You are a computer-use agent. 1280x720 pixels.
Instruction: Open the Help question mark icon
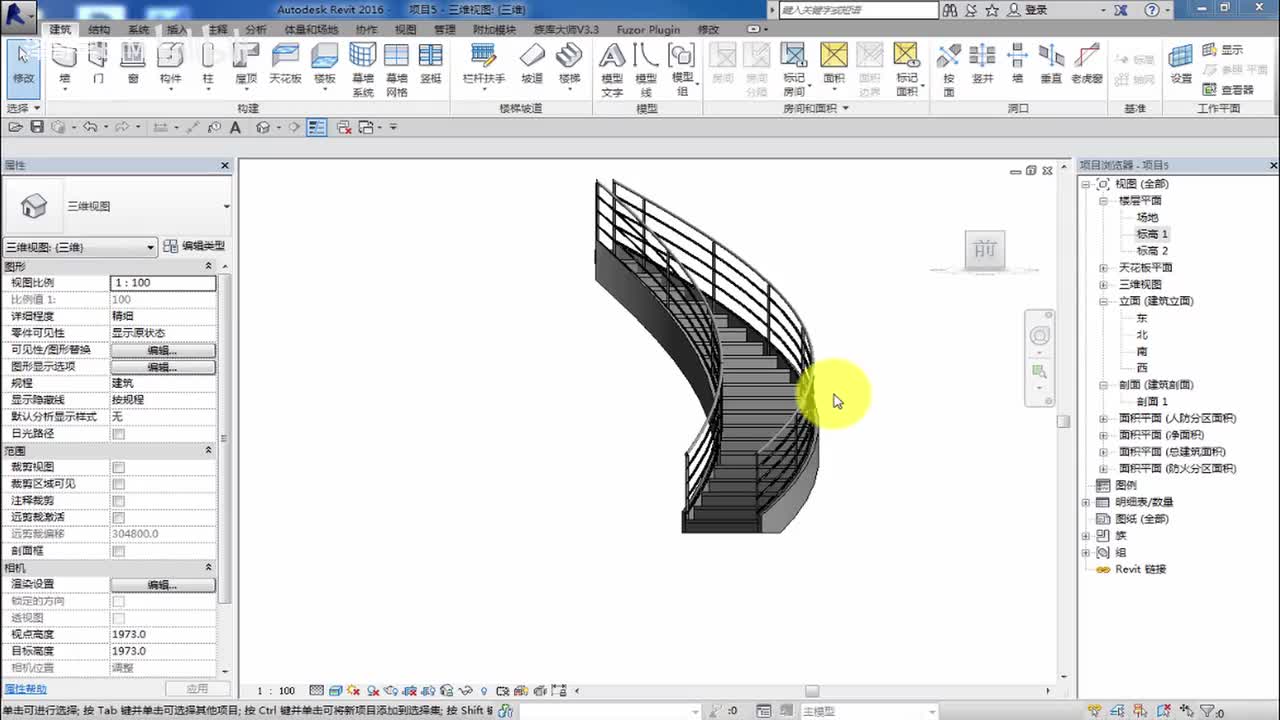pos(1152,10)
